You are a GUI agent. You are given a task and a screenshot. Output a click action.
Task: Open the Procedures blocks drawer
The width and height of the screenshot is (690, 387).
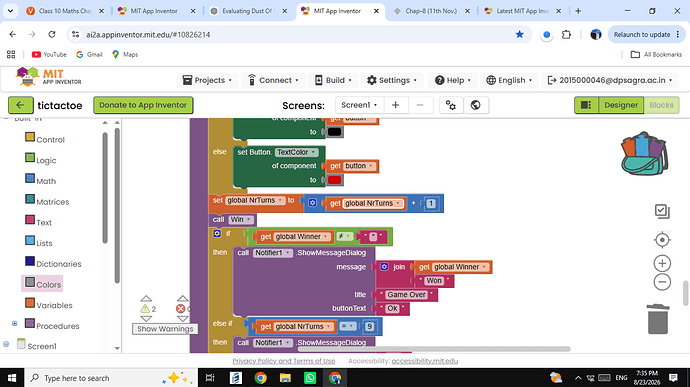pyautogui.click(x=52, y=325)
